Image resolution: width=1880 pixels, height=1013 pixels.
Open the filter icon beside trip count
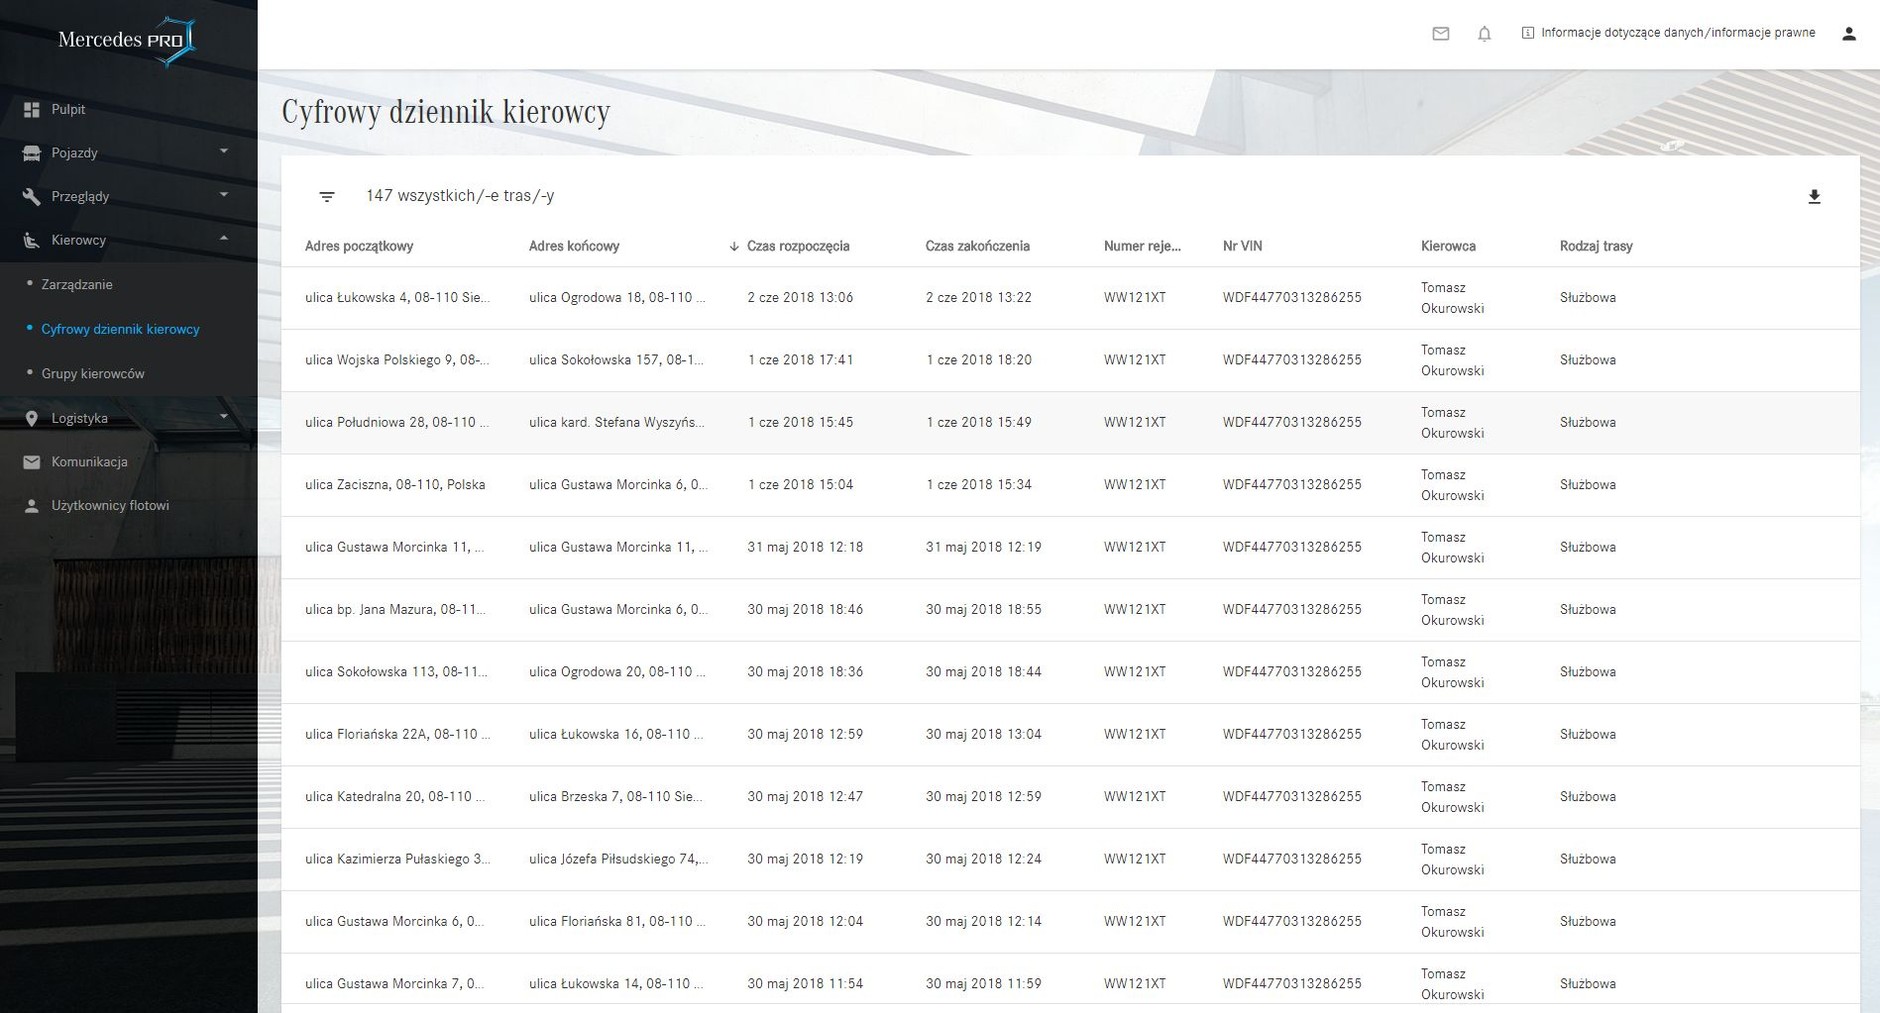tap(327, 197)
